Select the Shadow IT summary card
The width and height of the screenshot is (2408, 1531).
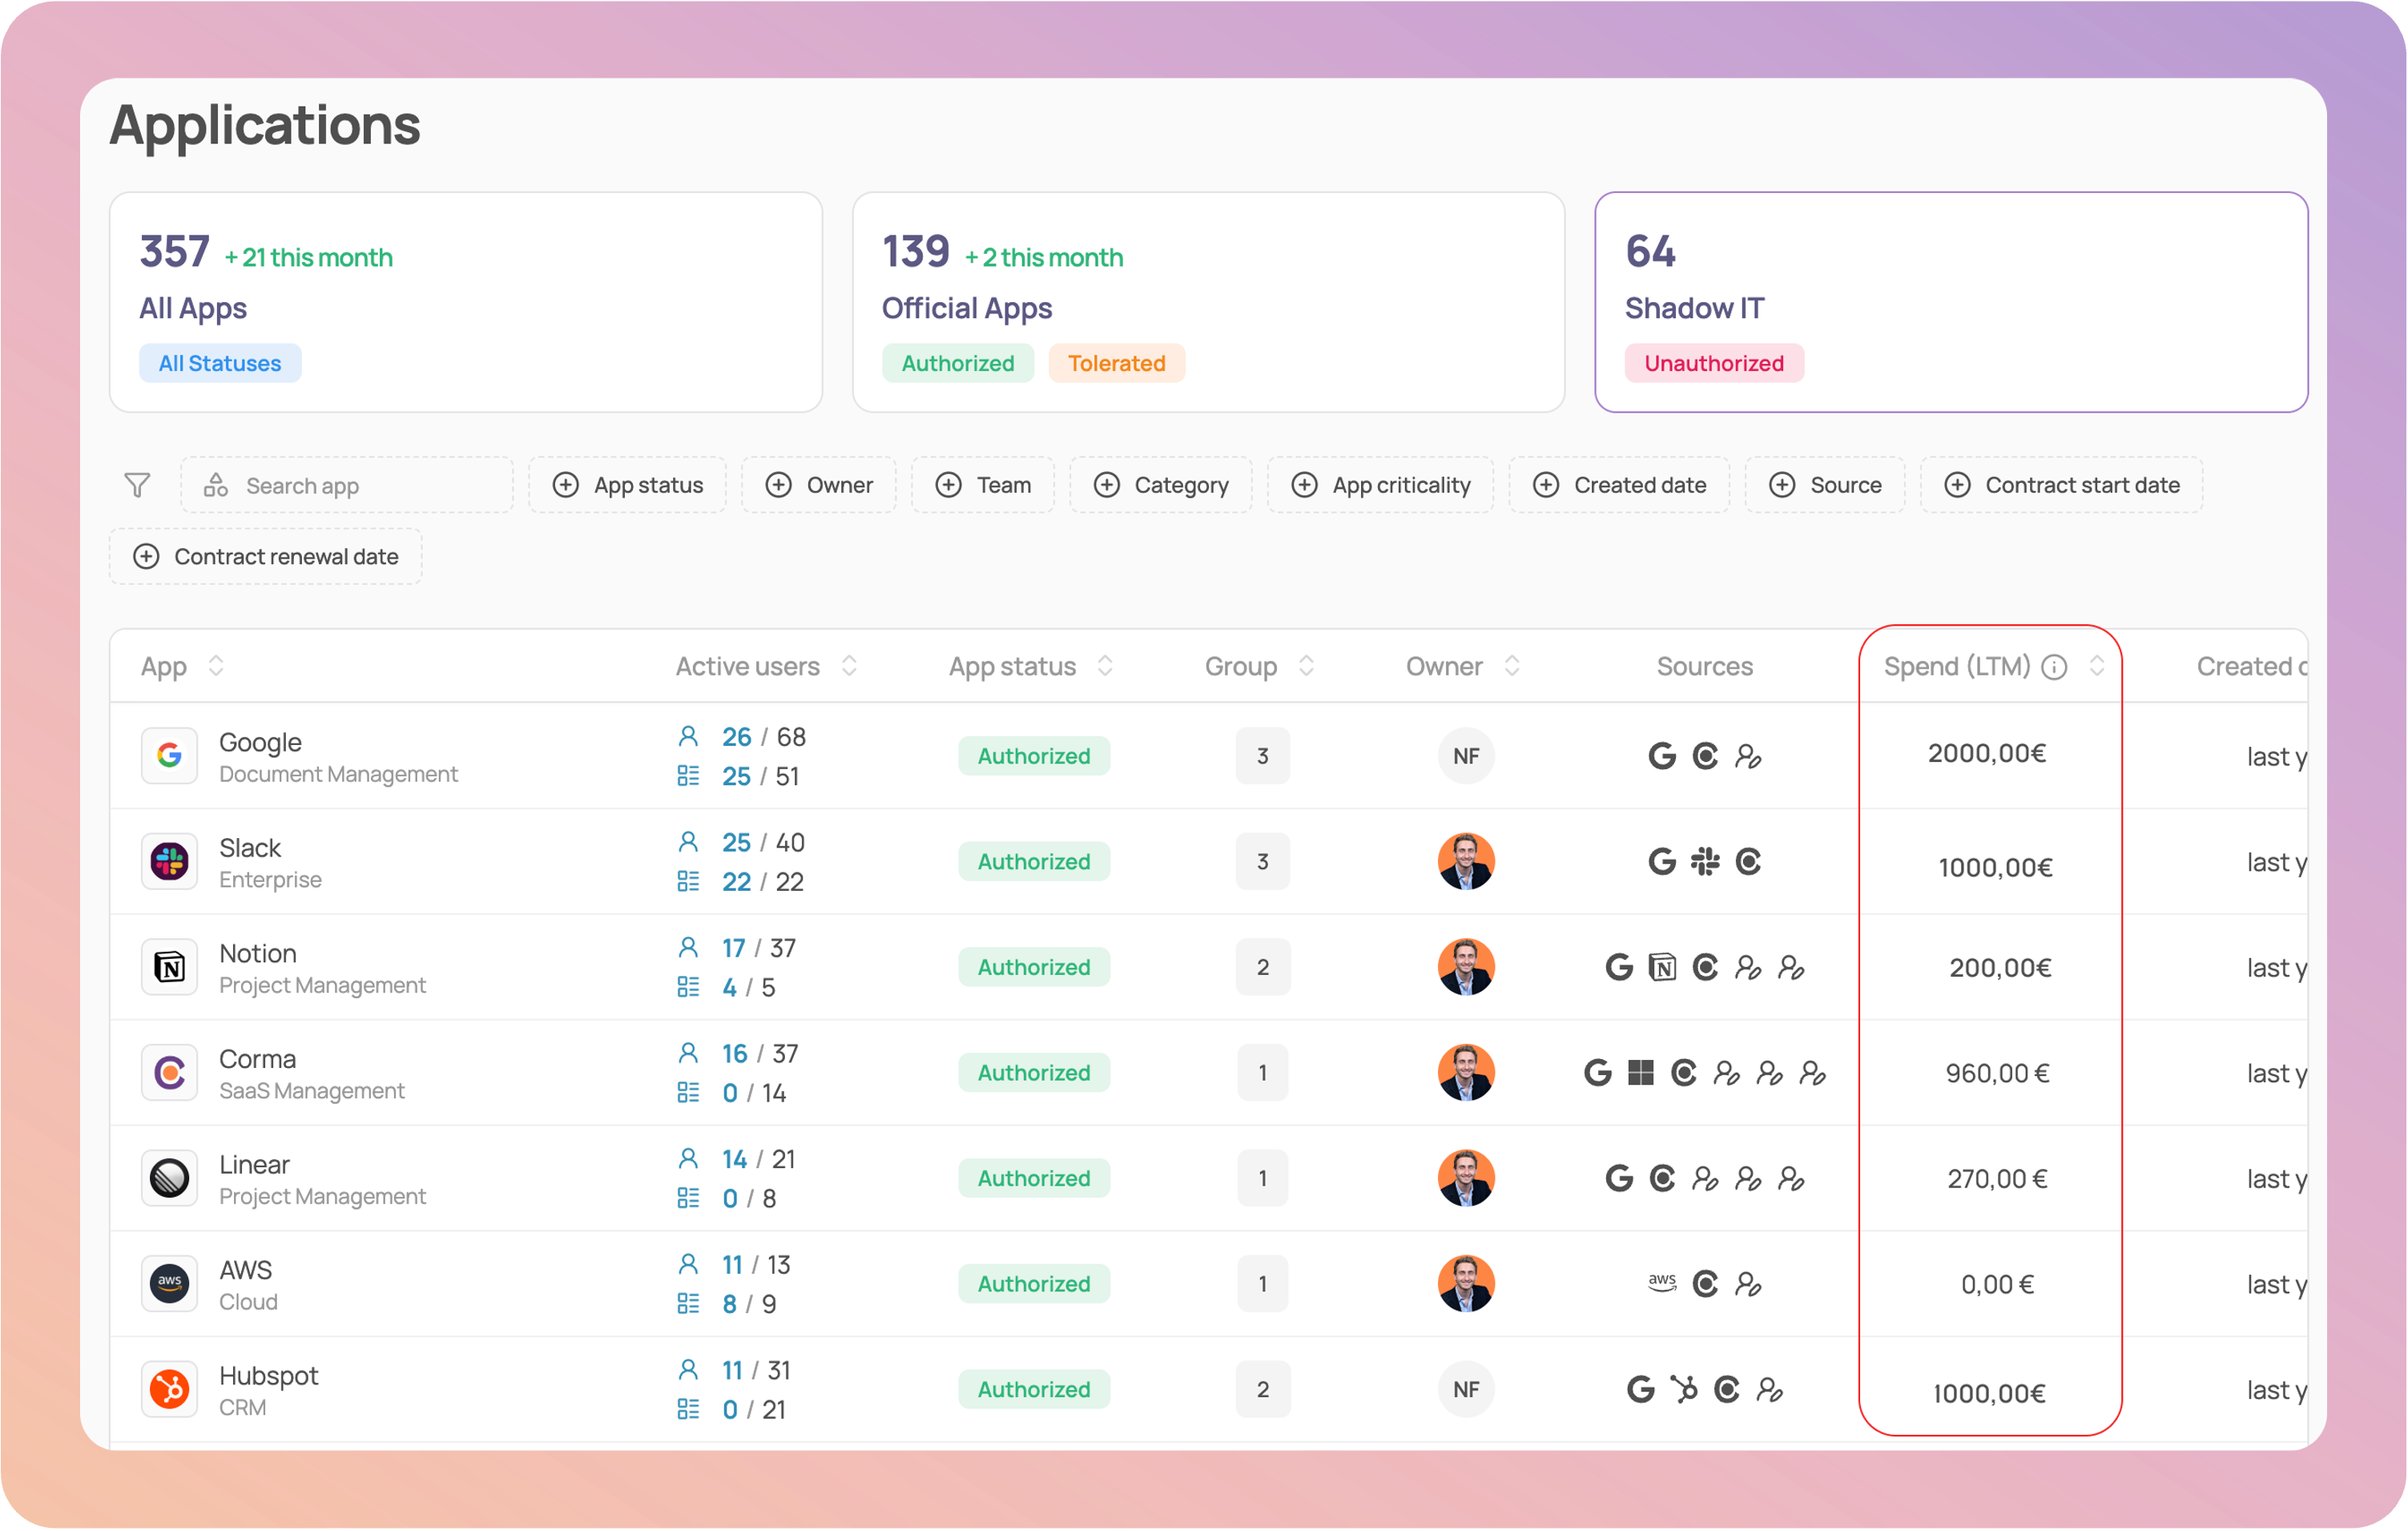tap(1950, 301)
